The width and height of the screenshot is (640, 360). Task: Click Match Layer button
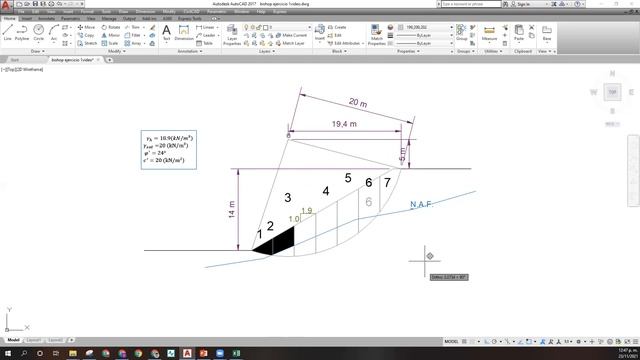pyautogui.click(x=290, y=43)
